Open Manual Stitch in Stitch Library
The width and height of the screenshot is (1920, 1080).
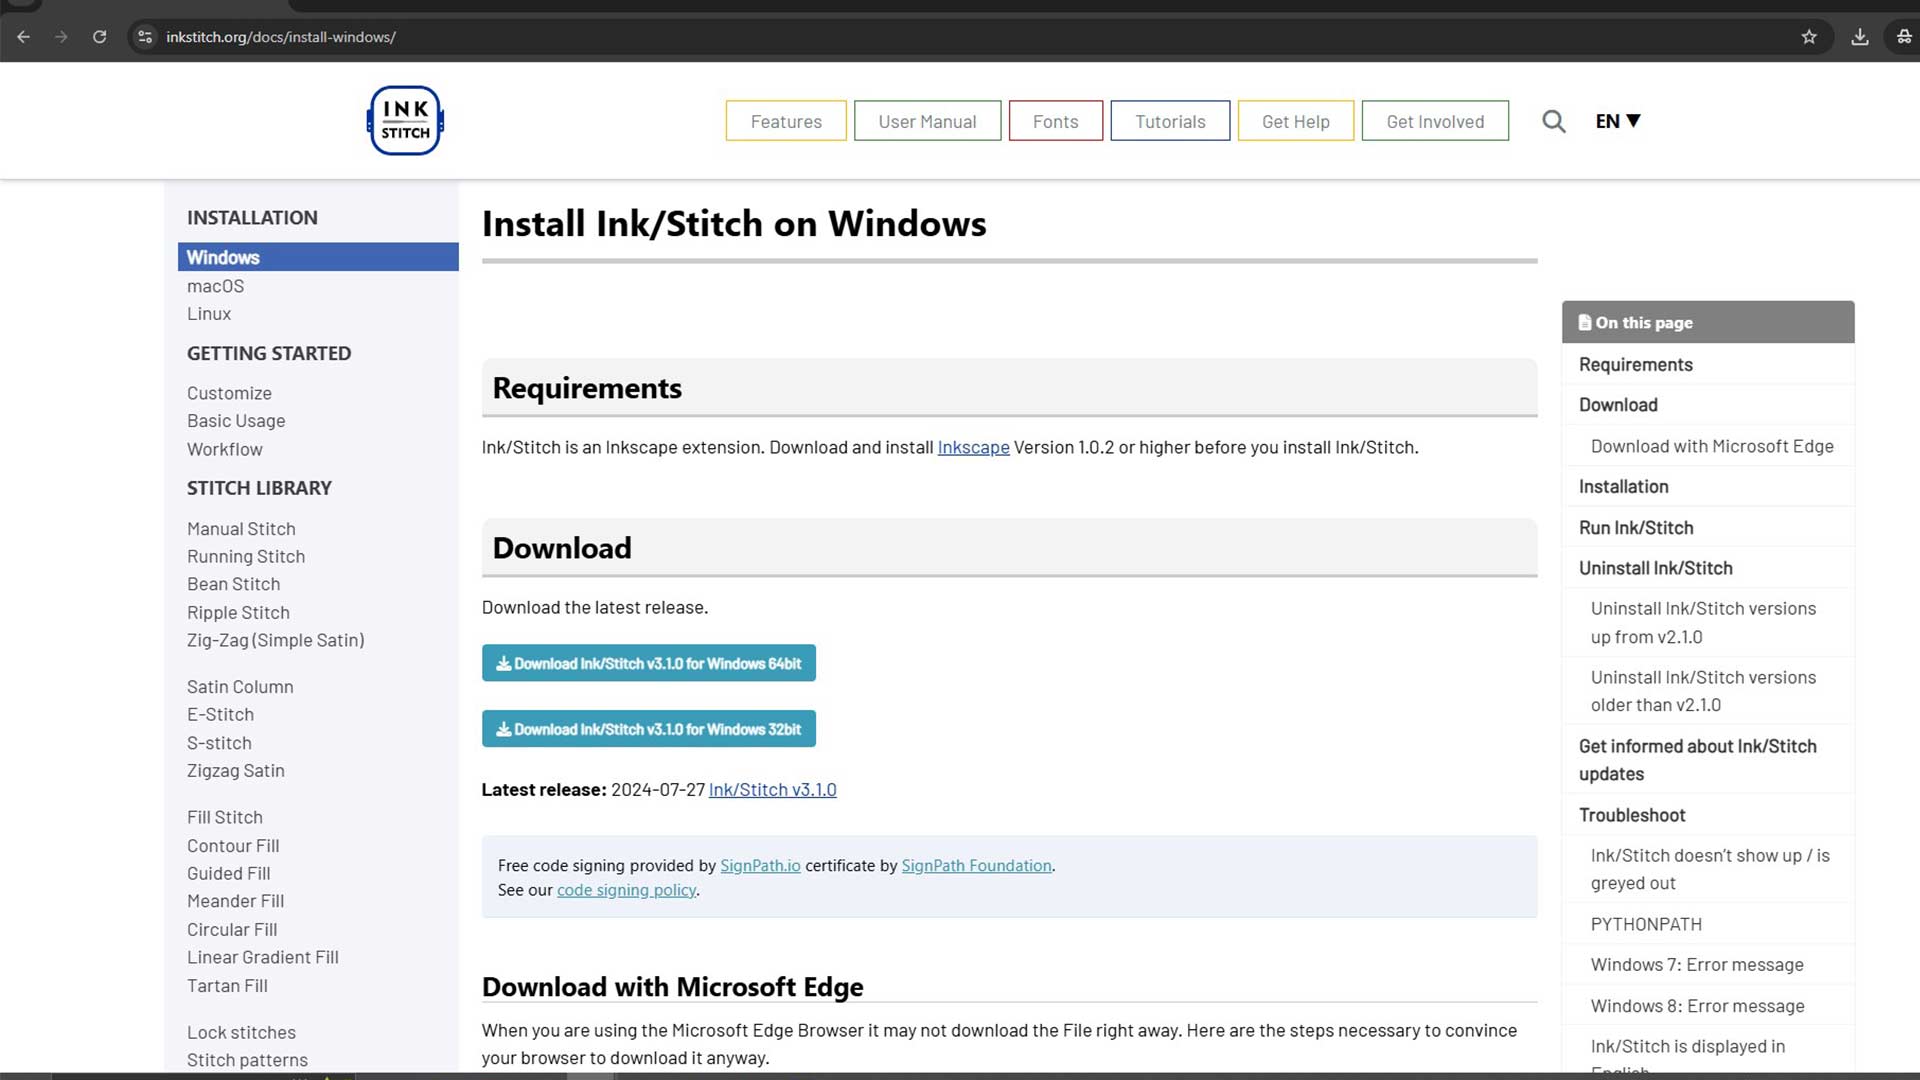click(x=241, y=529)
